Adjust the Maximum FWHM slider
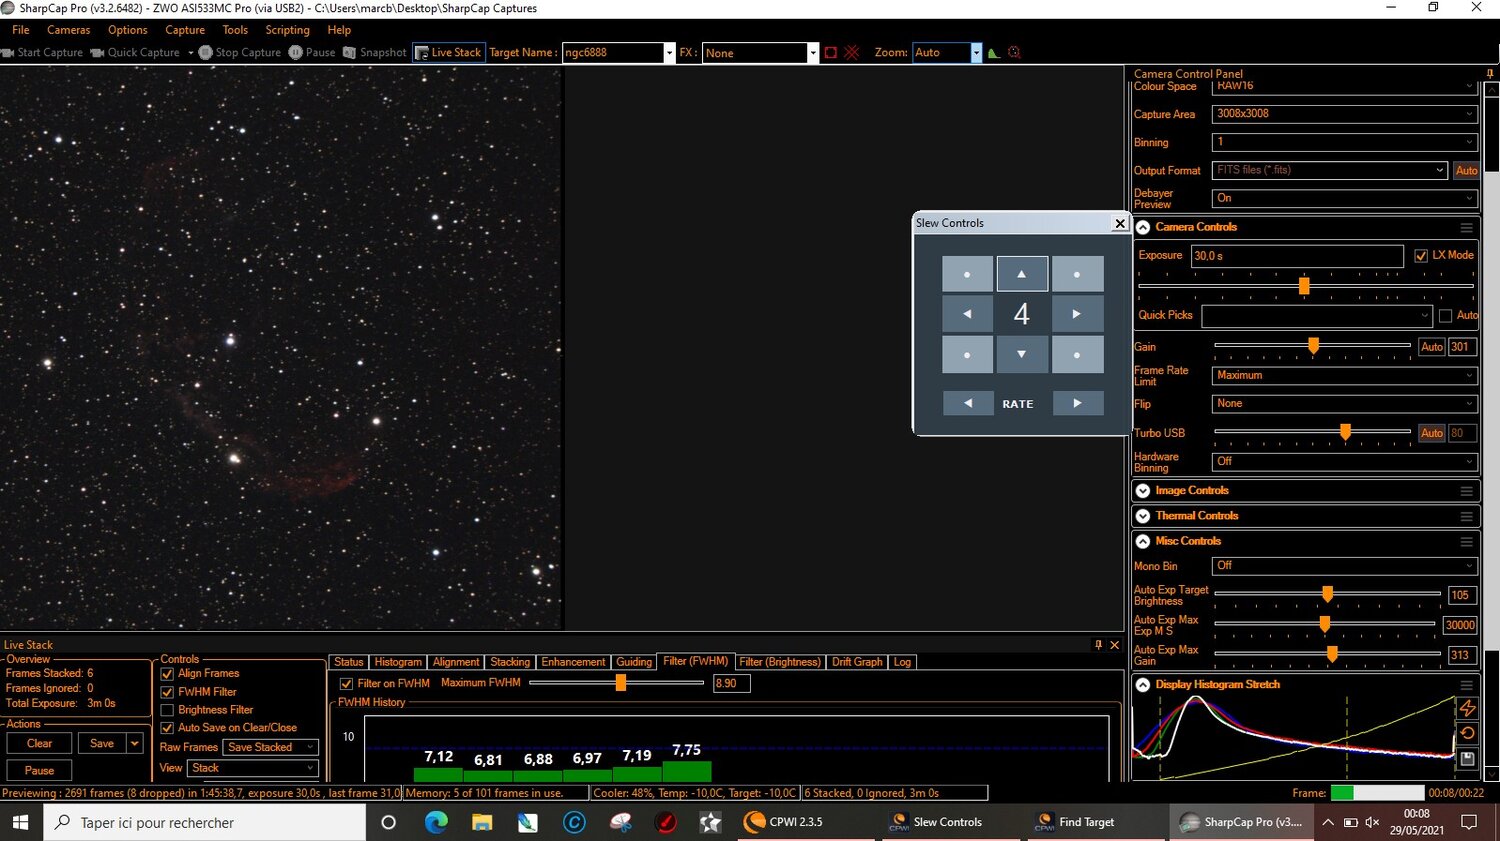 620,683
